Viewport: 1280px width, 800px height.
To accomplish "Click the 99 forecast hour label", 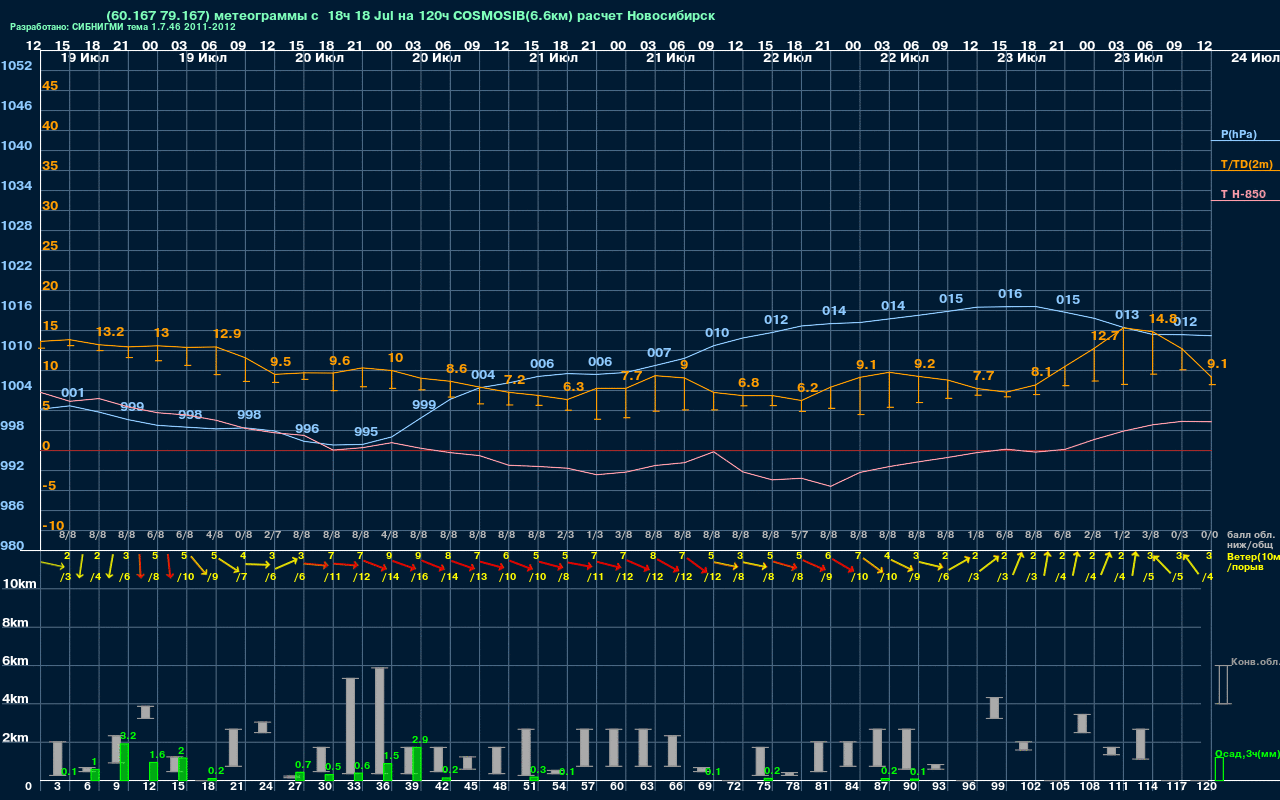I will [x=998, y=787].
